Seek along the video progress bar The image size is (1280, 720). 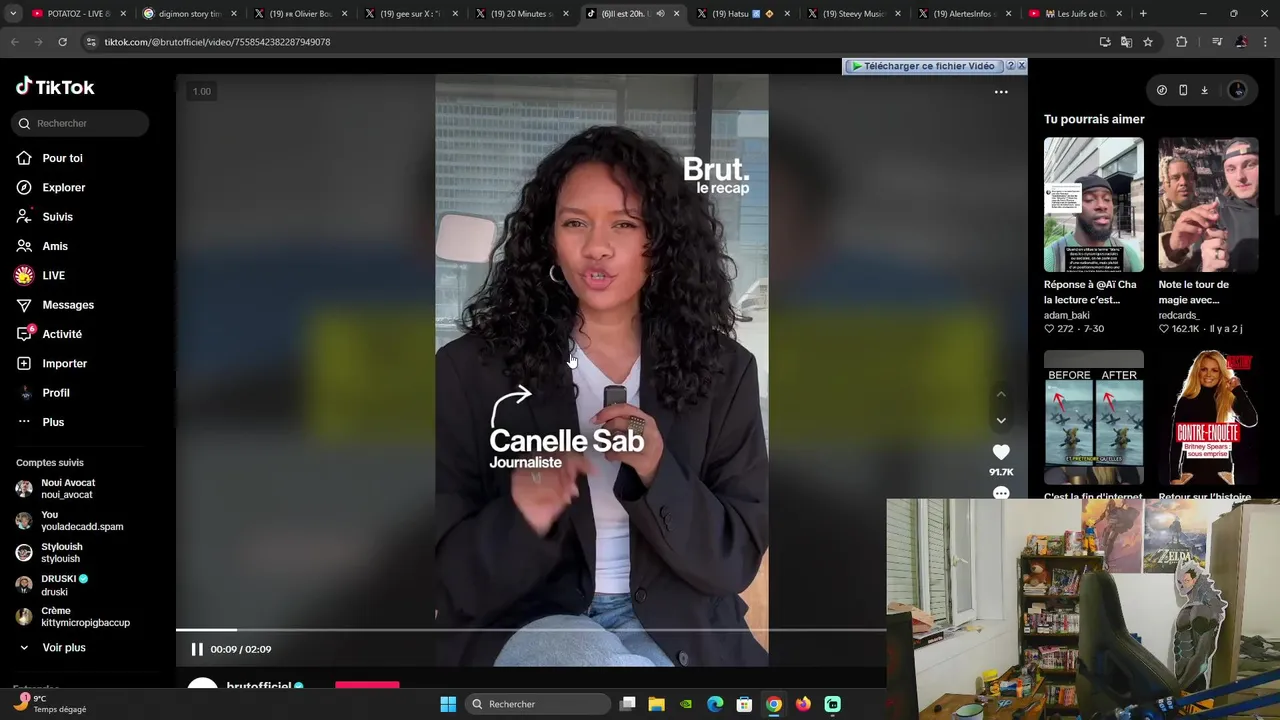click(x=530, y=630)
